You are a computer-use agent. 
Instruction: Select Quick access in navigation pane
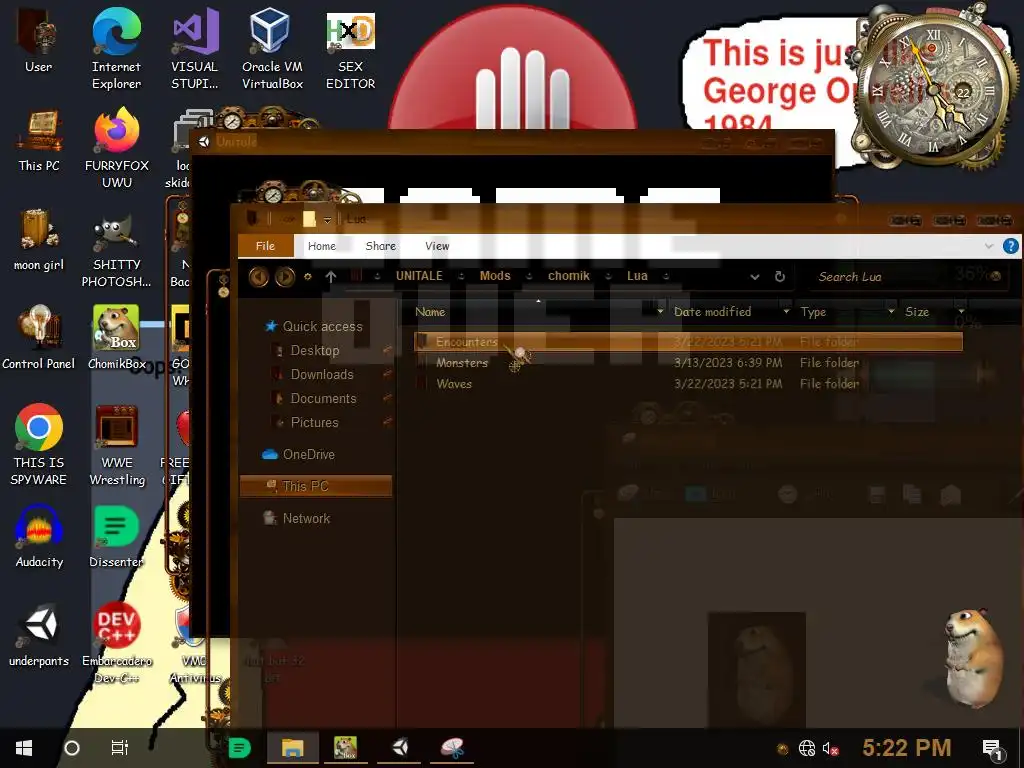point(313,327)
